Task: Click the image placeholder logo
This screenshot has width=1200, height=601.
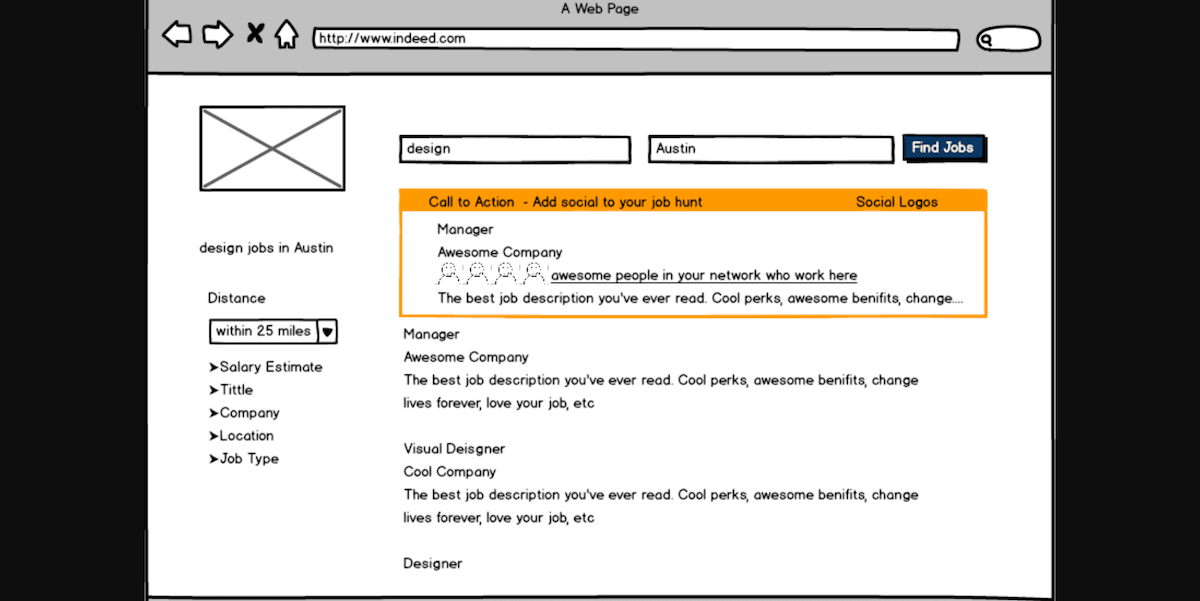Action: click(x=271, y=147)
